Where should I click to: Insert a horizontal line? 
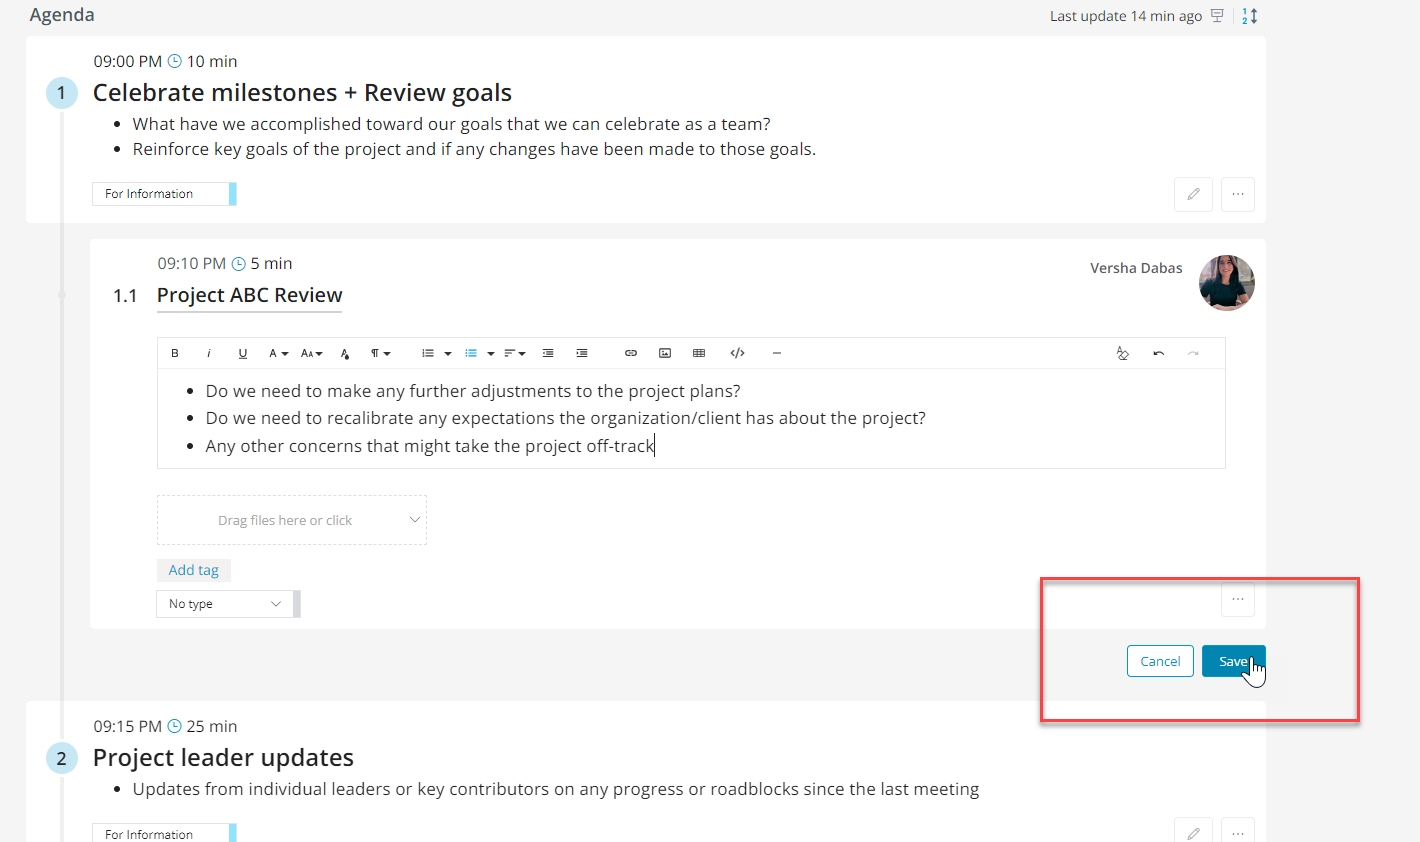coord(776,353)
